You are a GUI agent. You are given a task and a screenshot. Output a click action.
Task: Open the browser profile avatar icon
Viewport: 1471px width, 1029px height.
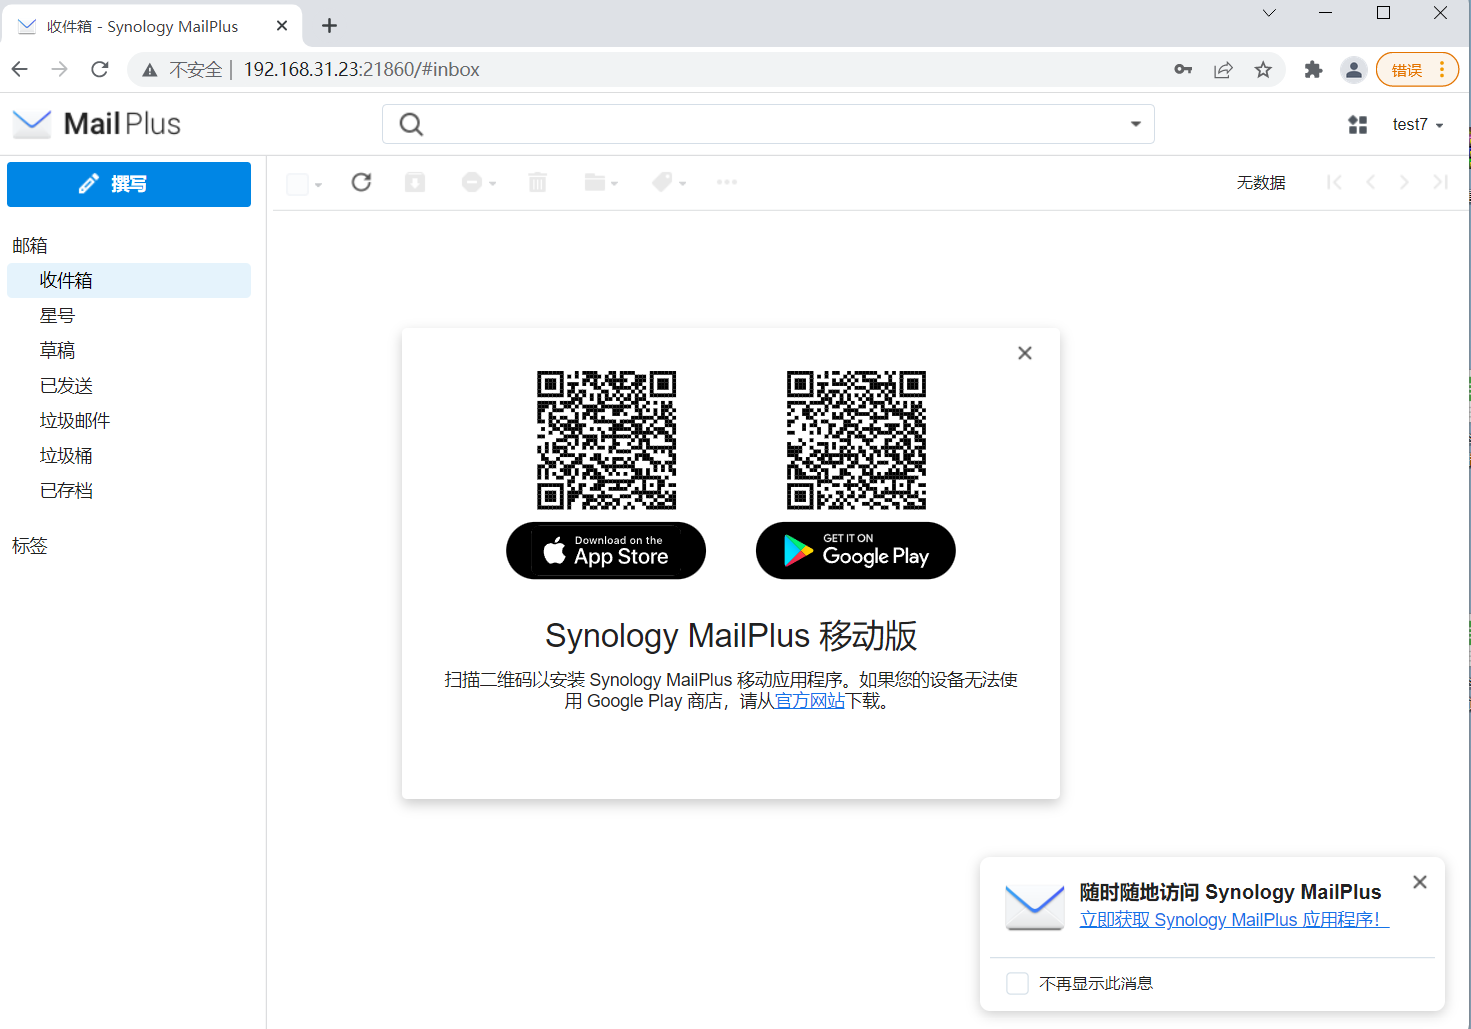[x=1353, y=69]
